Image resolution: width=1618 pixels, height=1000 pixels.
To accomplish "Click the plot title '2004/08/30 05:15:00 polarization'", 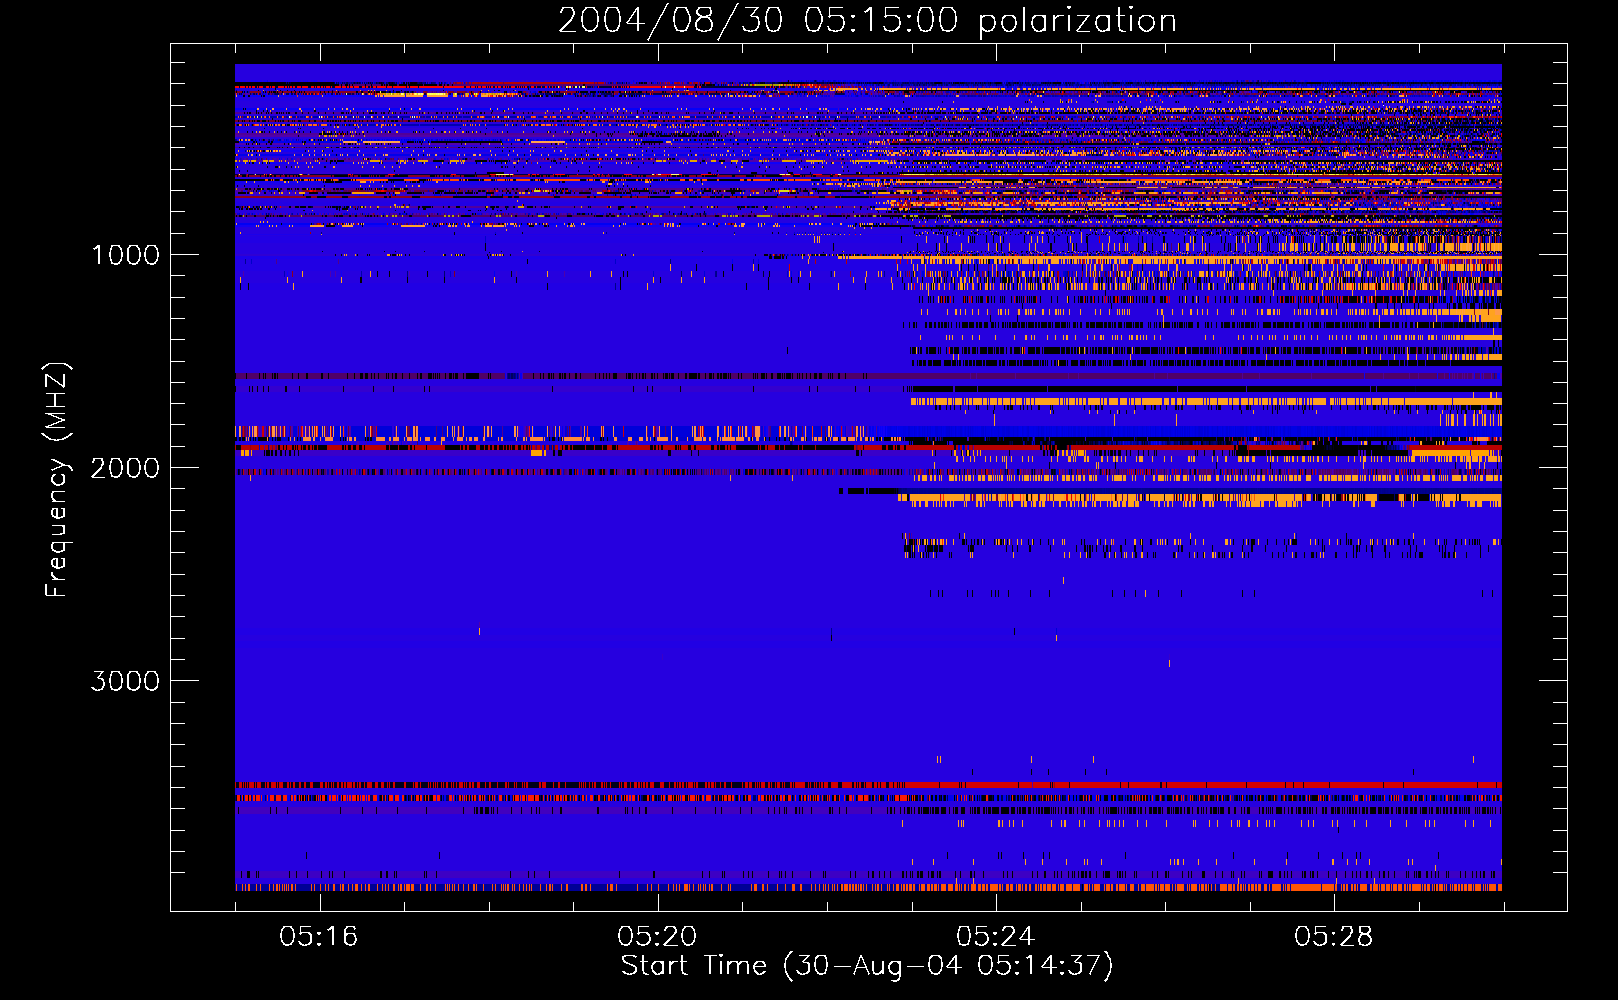I will pos(867,21).
